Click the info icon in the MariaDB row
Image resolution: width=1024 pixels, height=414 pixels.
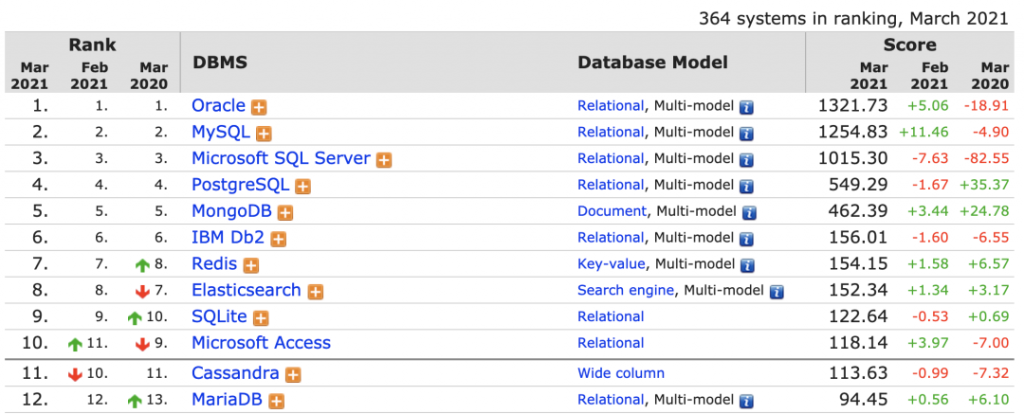click(x=746, y=401)
